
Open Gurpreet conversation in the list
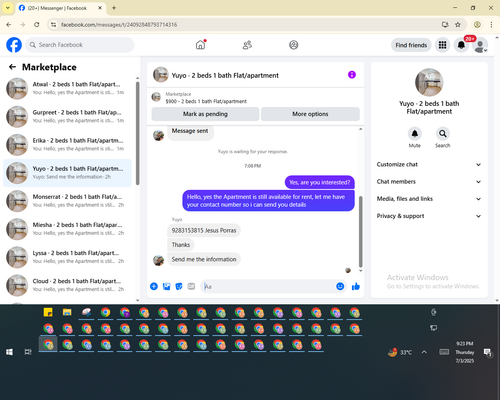(67, 117)
